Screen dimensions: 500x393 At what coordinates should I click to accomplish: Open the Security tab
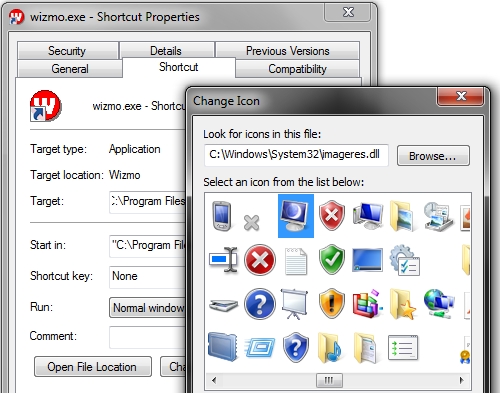click(68, 51)
